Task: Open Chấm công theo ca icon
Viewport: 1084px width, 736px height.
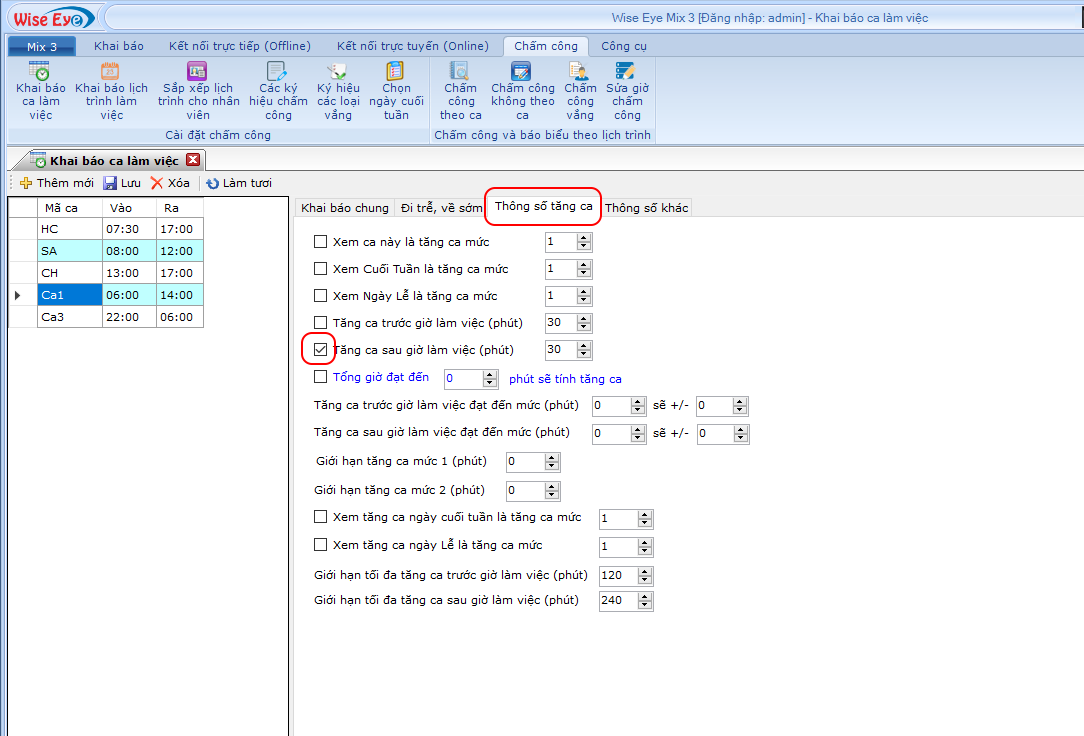Action: tap(460, 72)
